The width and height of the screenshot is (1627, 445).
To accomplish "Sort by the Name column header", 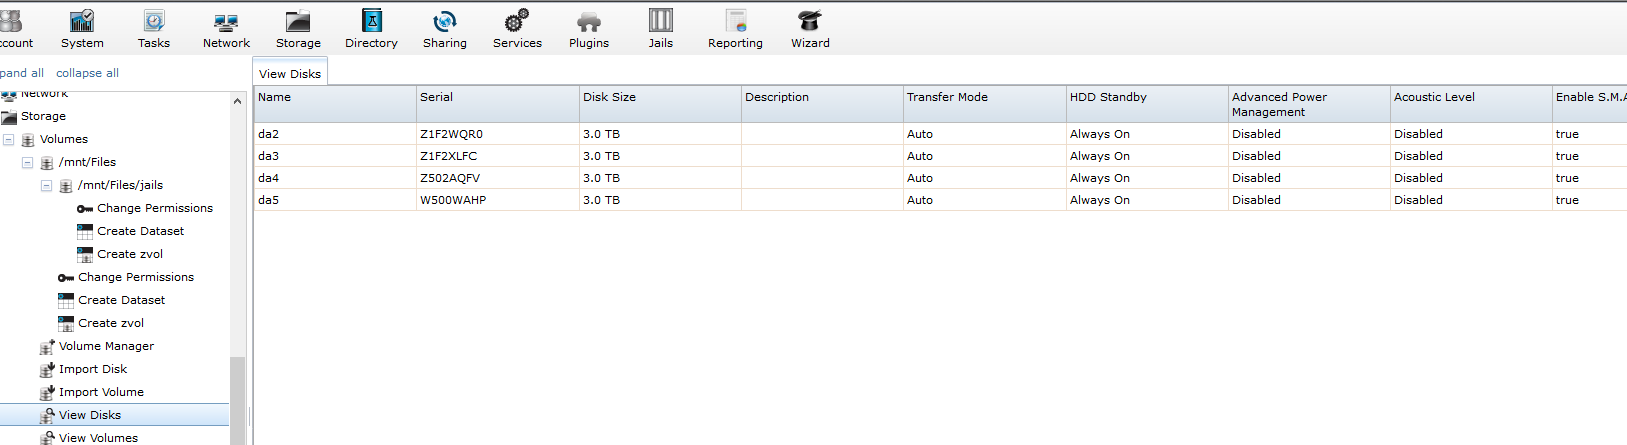I will (335, 104).
